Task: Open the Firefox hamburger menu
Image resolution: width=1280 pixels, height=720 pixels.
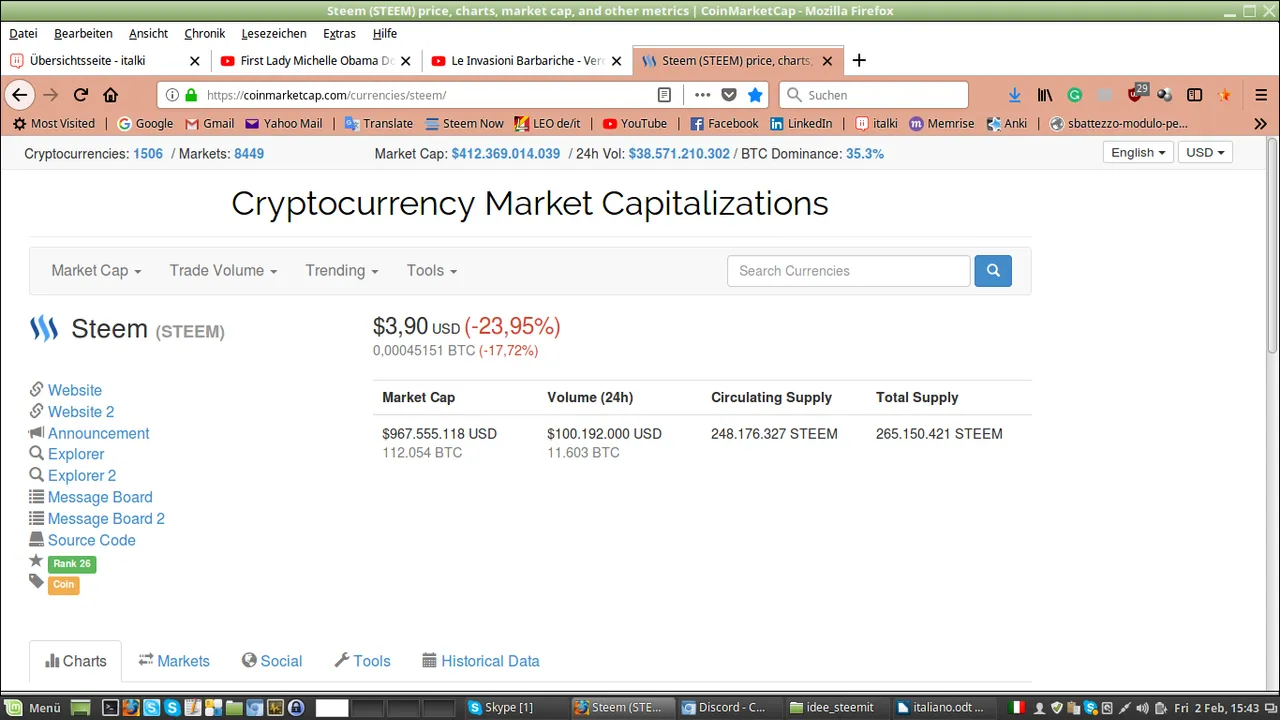Action: click(1261, 95)
